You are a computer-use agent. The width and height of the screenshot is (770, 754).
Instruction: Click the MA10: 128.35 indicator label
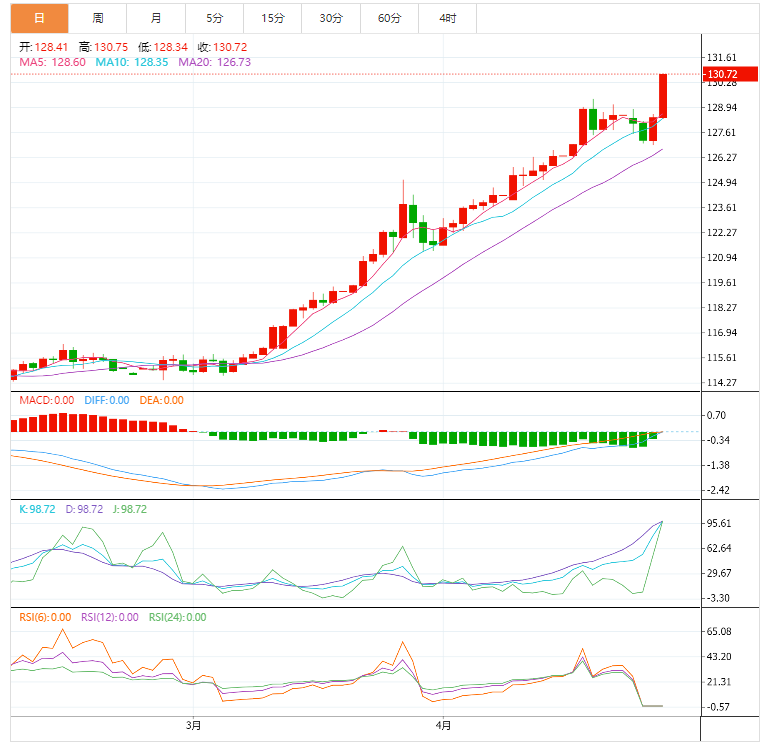(x=132, y=62)
